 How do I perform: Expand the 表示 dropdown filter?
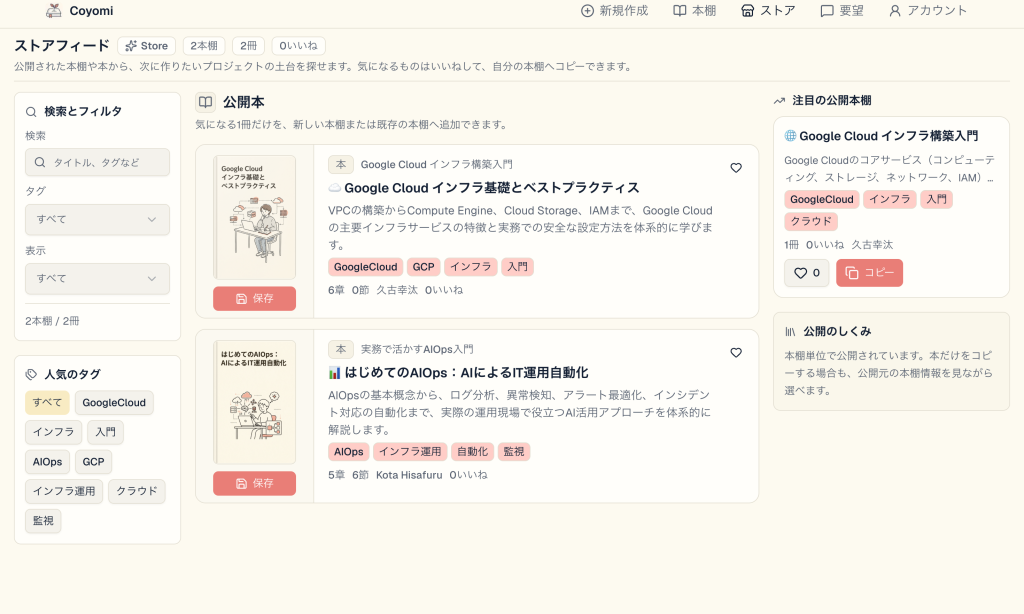point(97,279)
